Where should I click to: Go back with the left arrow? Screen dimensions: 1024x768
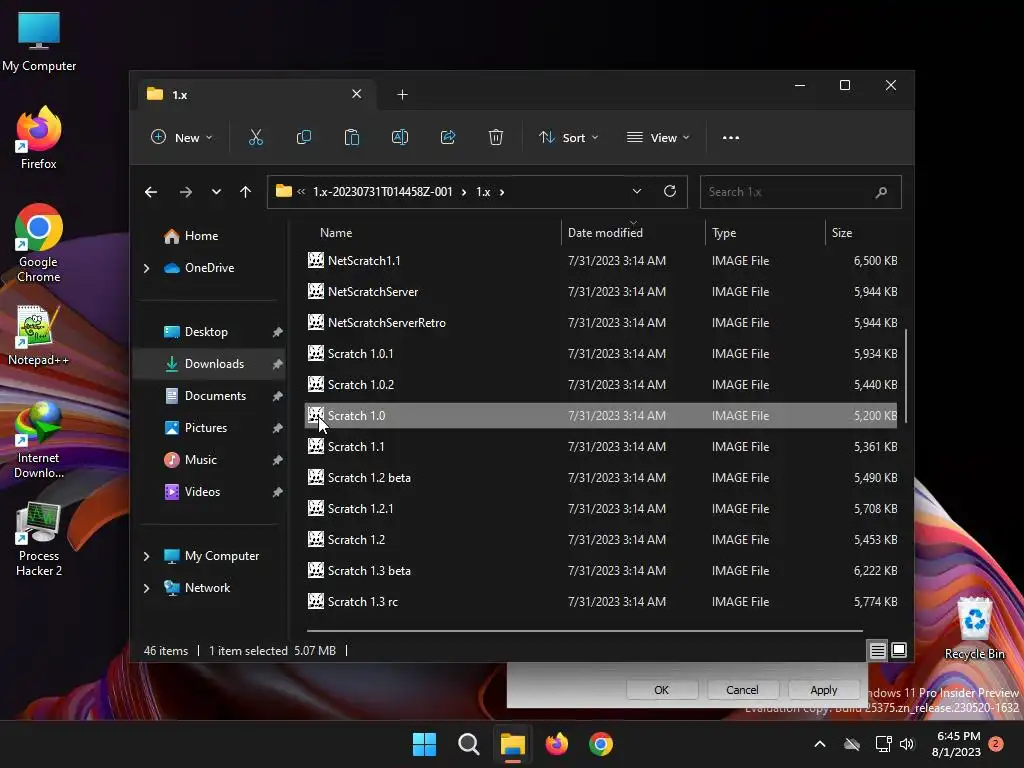pos(151,192)
